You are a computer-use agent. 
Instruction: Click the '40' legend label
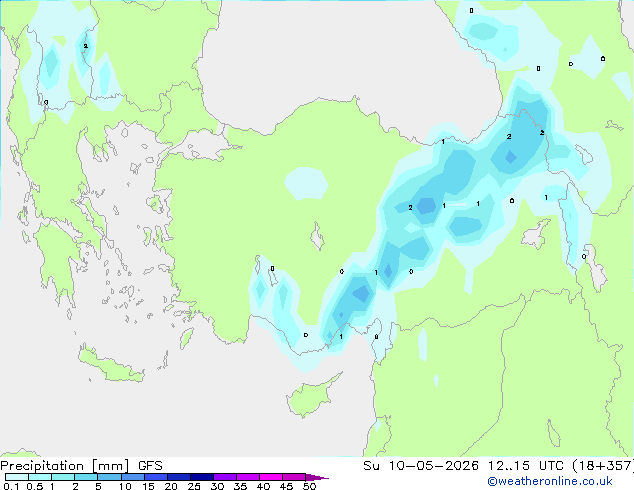tap(263, 486)
